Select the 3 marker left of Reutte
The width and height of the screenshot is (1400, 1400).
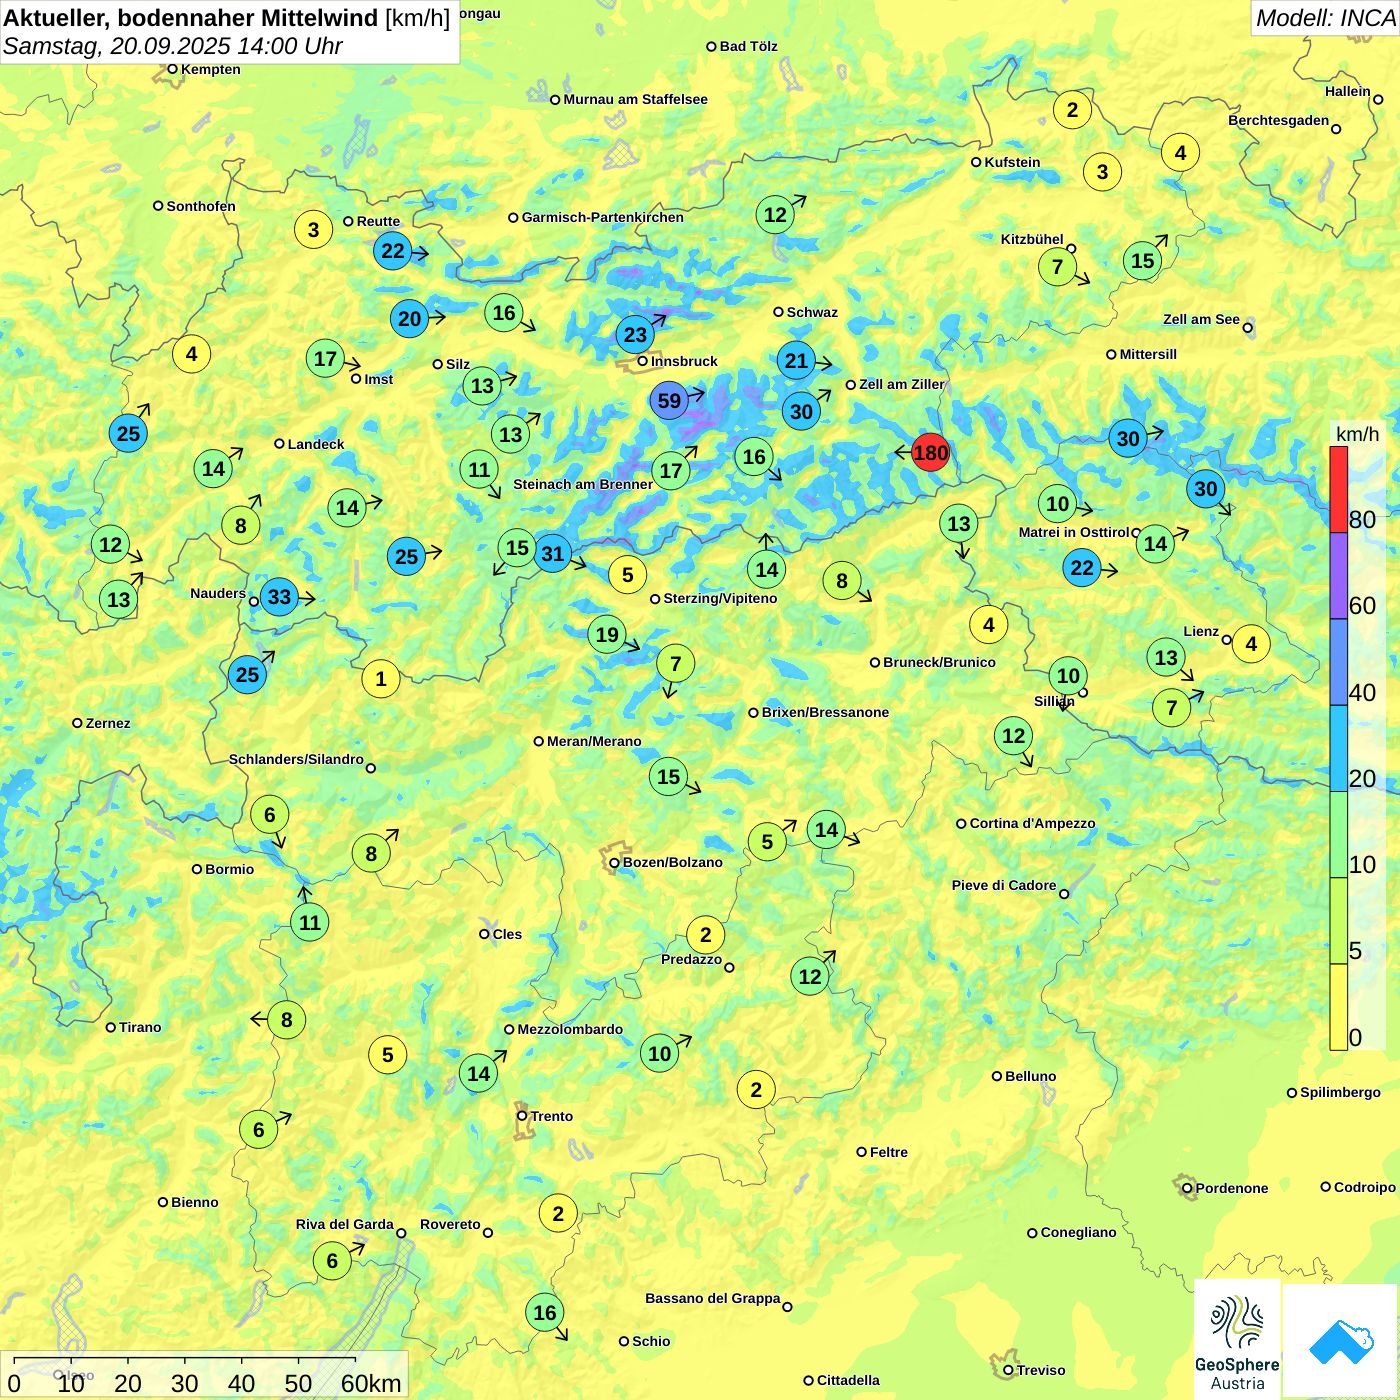[x=313, y=230]
